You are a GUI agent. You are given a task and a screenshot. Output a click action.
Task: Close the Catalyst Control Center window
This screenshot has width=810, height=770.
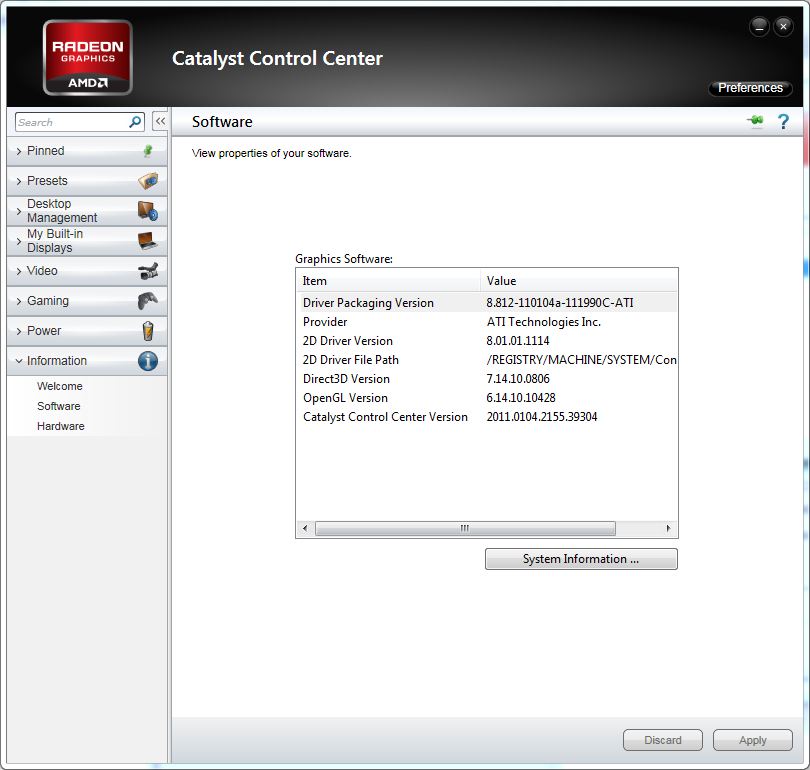coord(783,26)
